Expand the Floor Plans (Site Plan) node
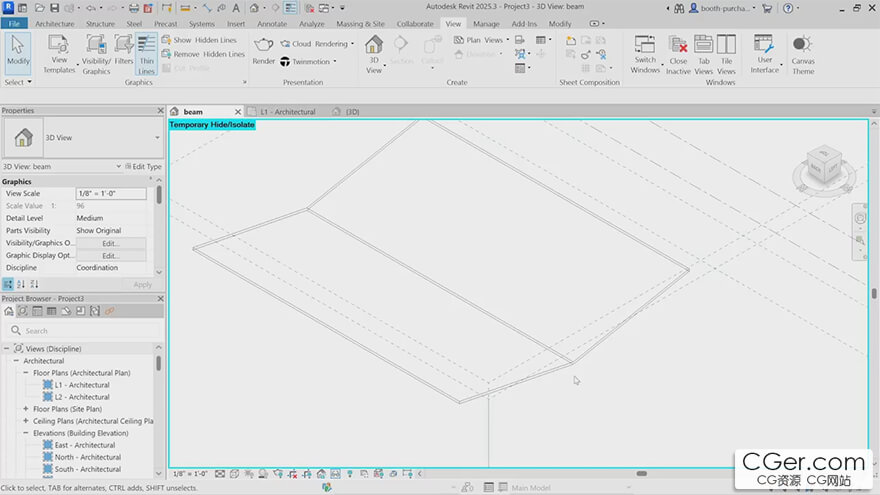Viewport: 880px width, 495px height. tap(26, 409)
